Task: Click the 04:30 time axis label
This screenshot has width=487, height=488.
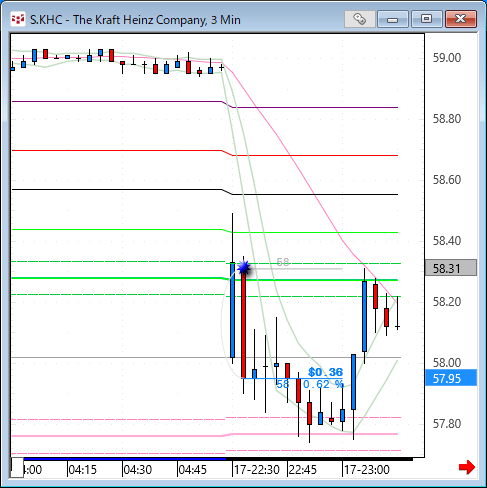Action: pyautogui.click(x=138, y=470)
